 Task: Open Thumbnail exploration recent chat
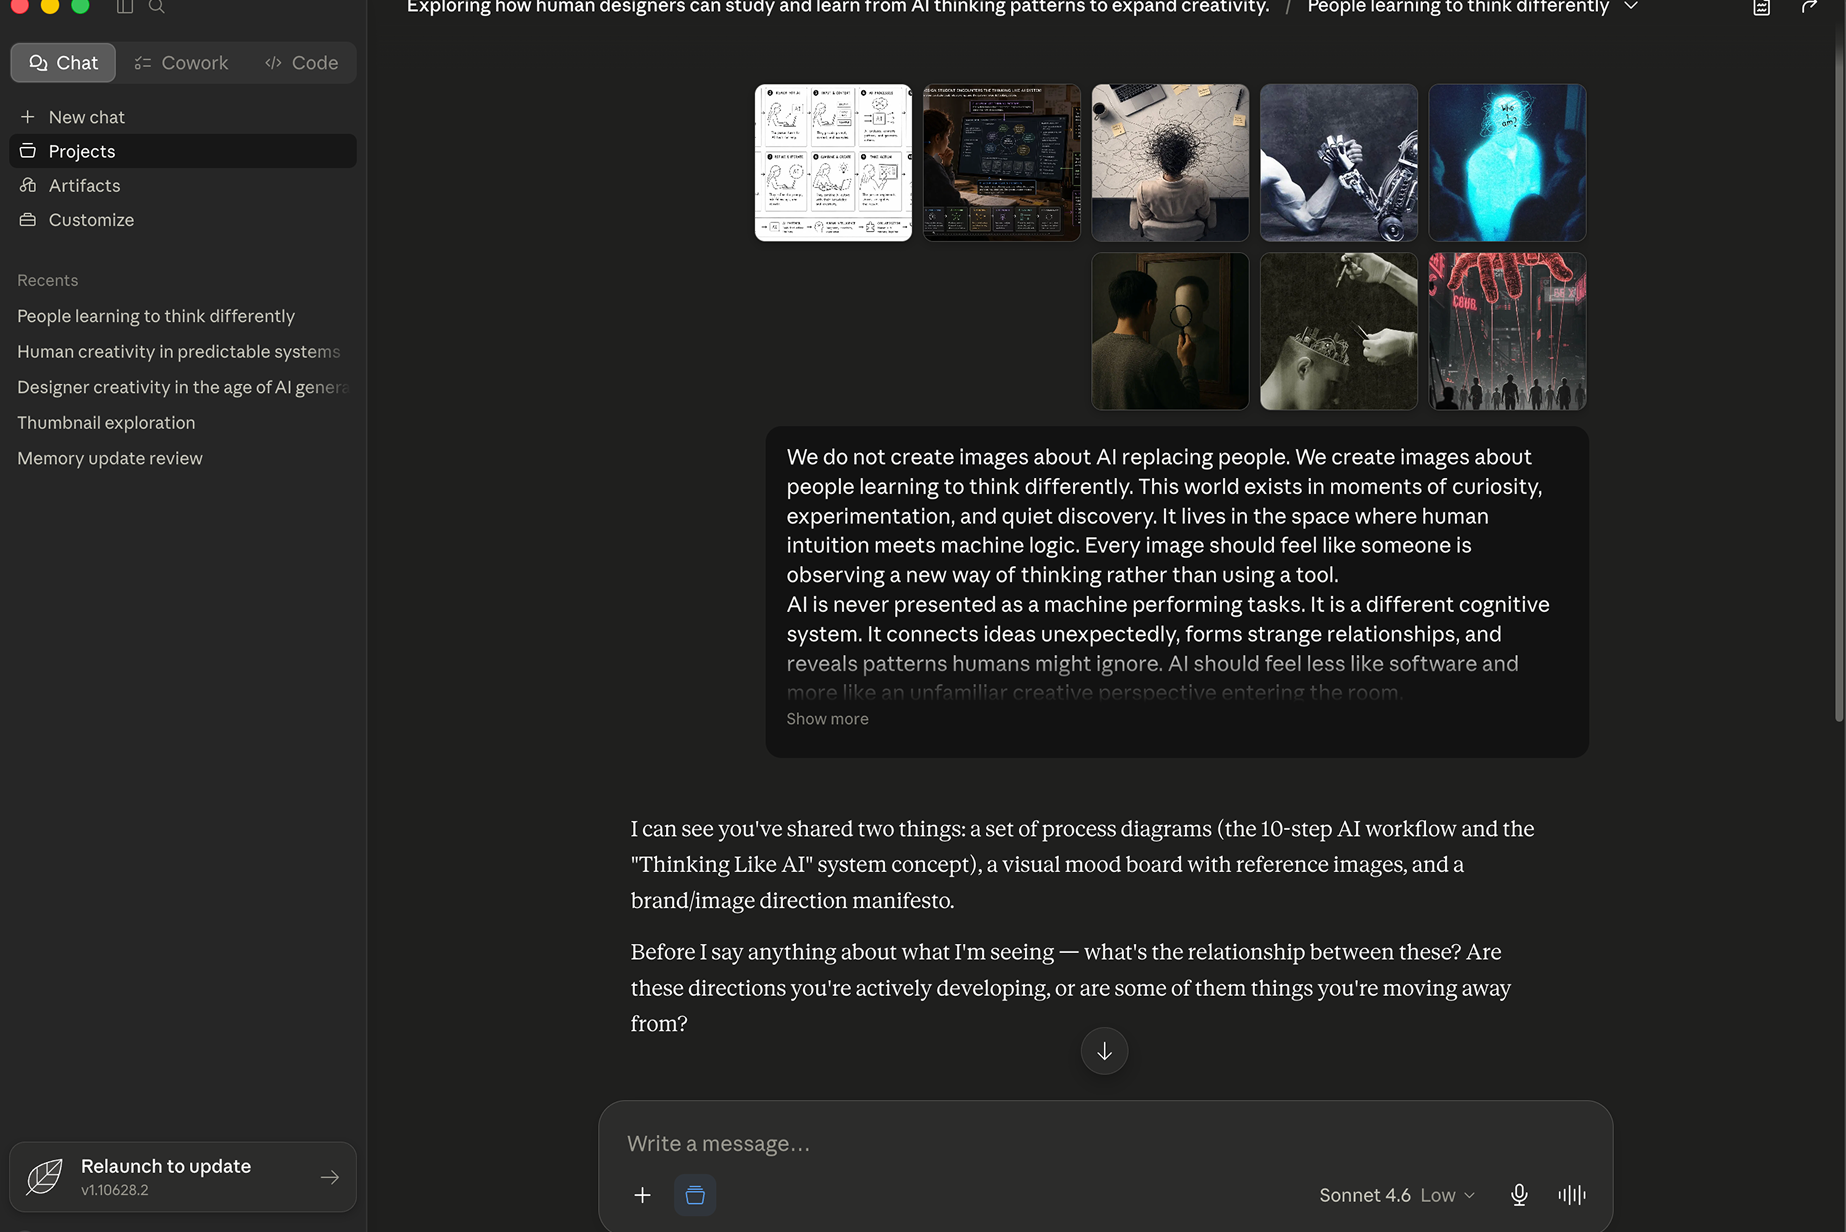pos(106,423)
